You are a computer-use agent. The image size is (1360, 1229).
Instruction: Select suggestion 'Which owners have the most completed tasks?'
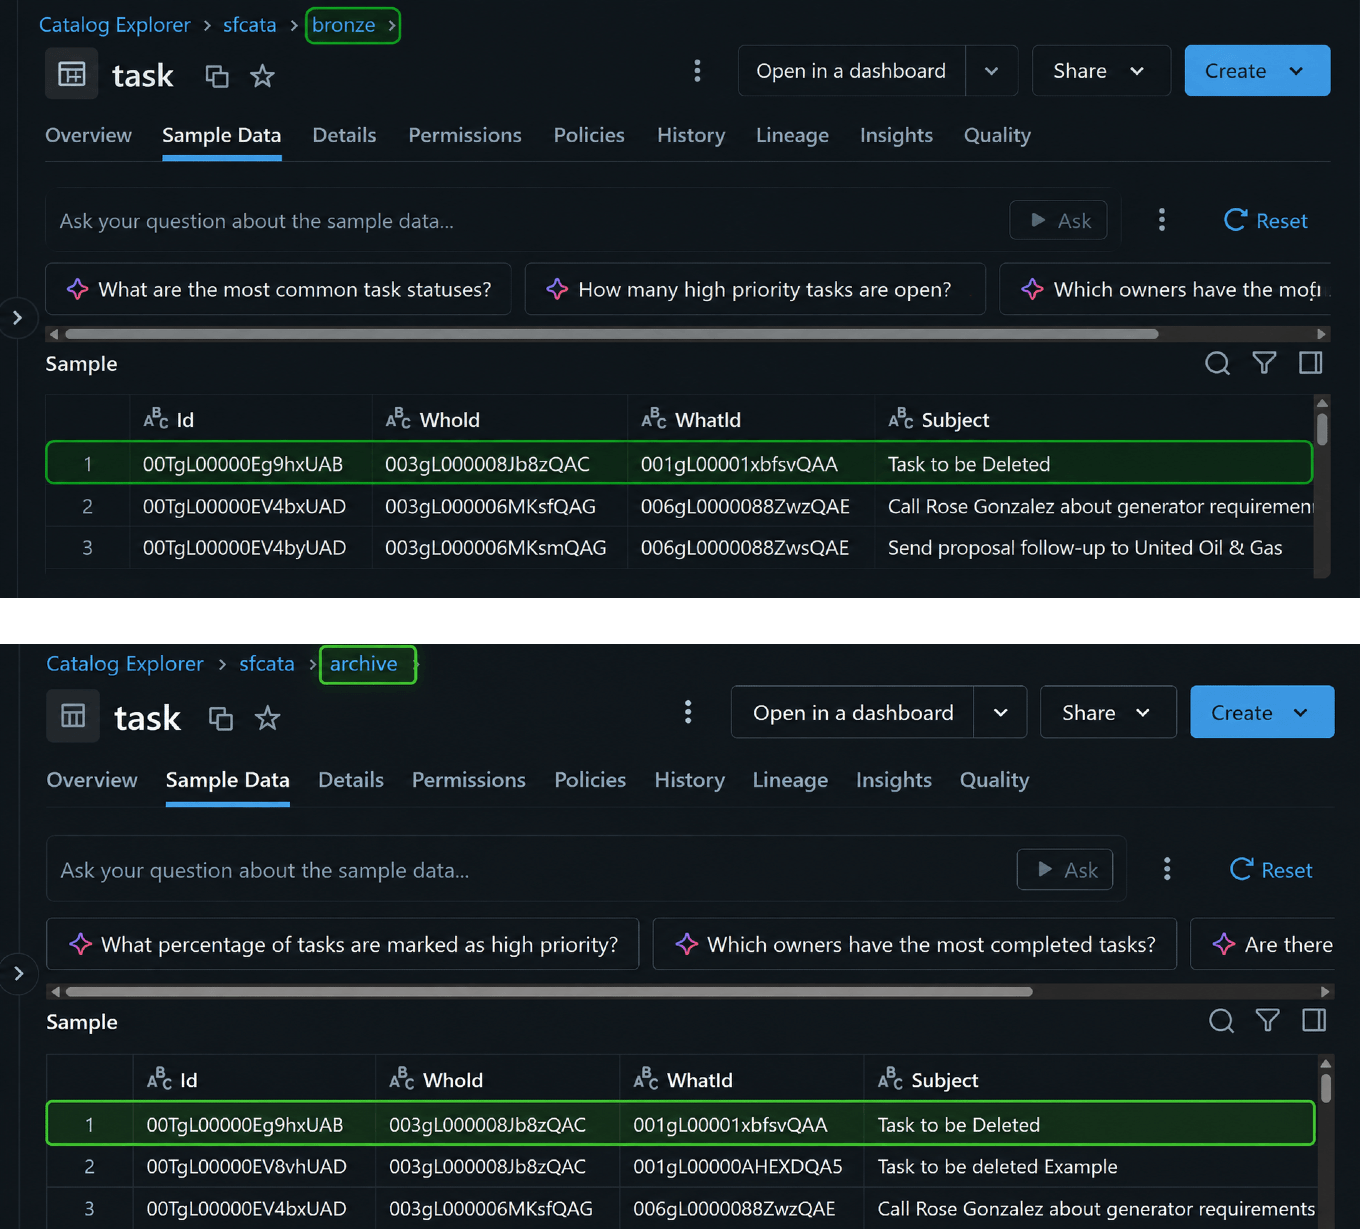[915, 945]
